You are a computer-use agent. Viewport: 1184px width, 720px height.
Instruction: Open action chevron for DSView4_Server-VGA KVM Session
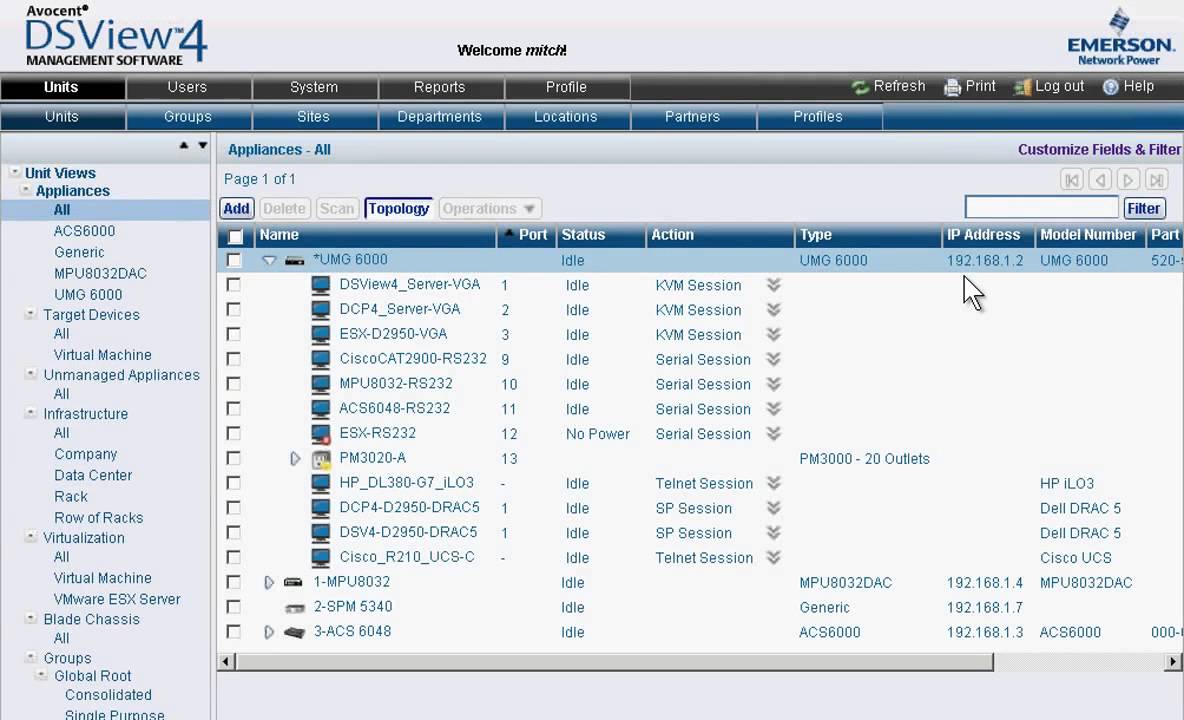pos(773,285)
